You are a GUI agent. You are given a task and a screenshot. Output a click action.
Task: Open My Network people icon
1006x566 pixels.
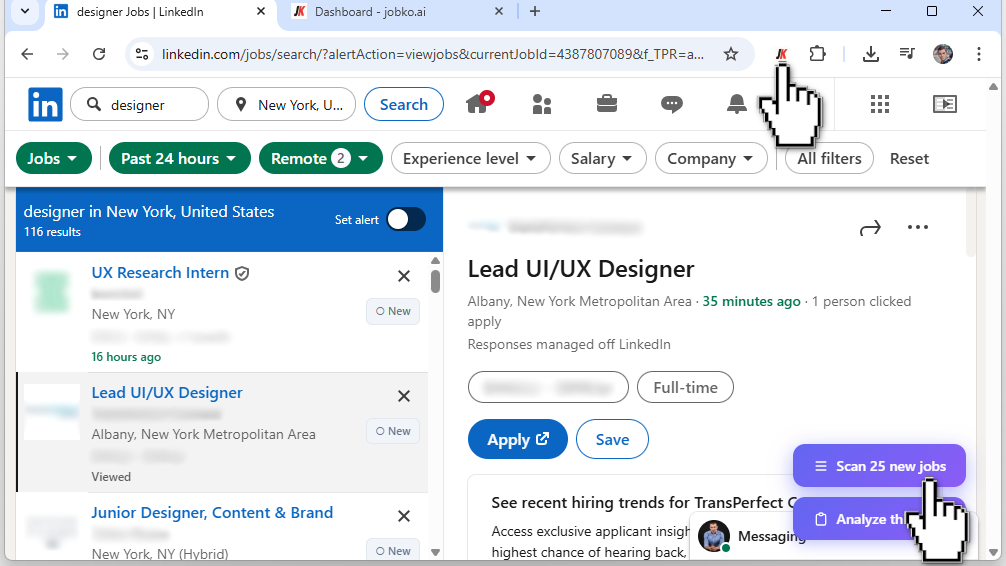point(542,104)
